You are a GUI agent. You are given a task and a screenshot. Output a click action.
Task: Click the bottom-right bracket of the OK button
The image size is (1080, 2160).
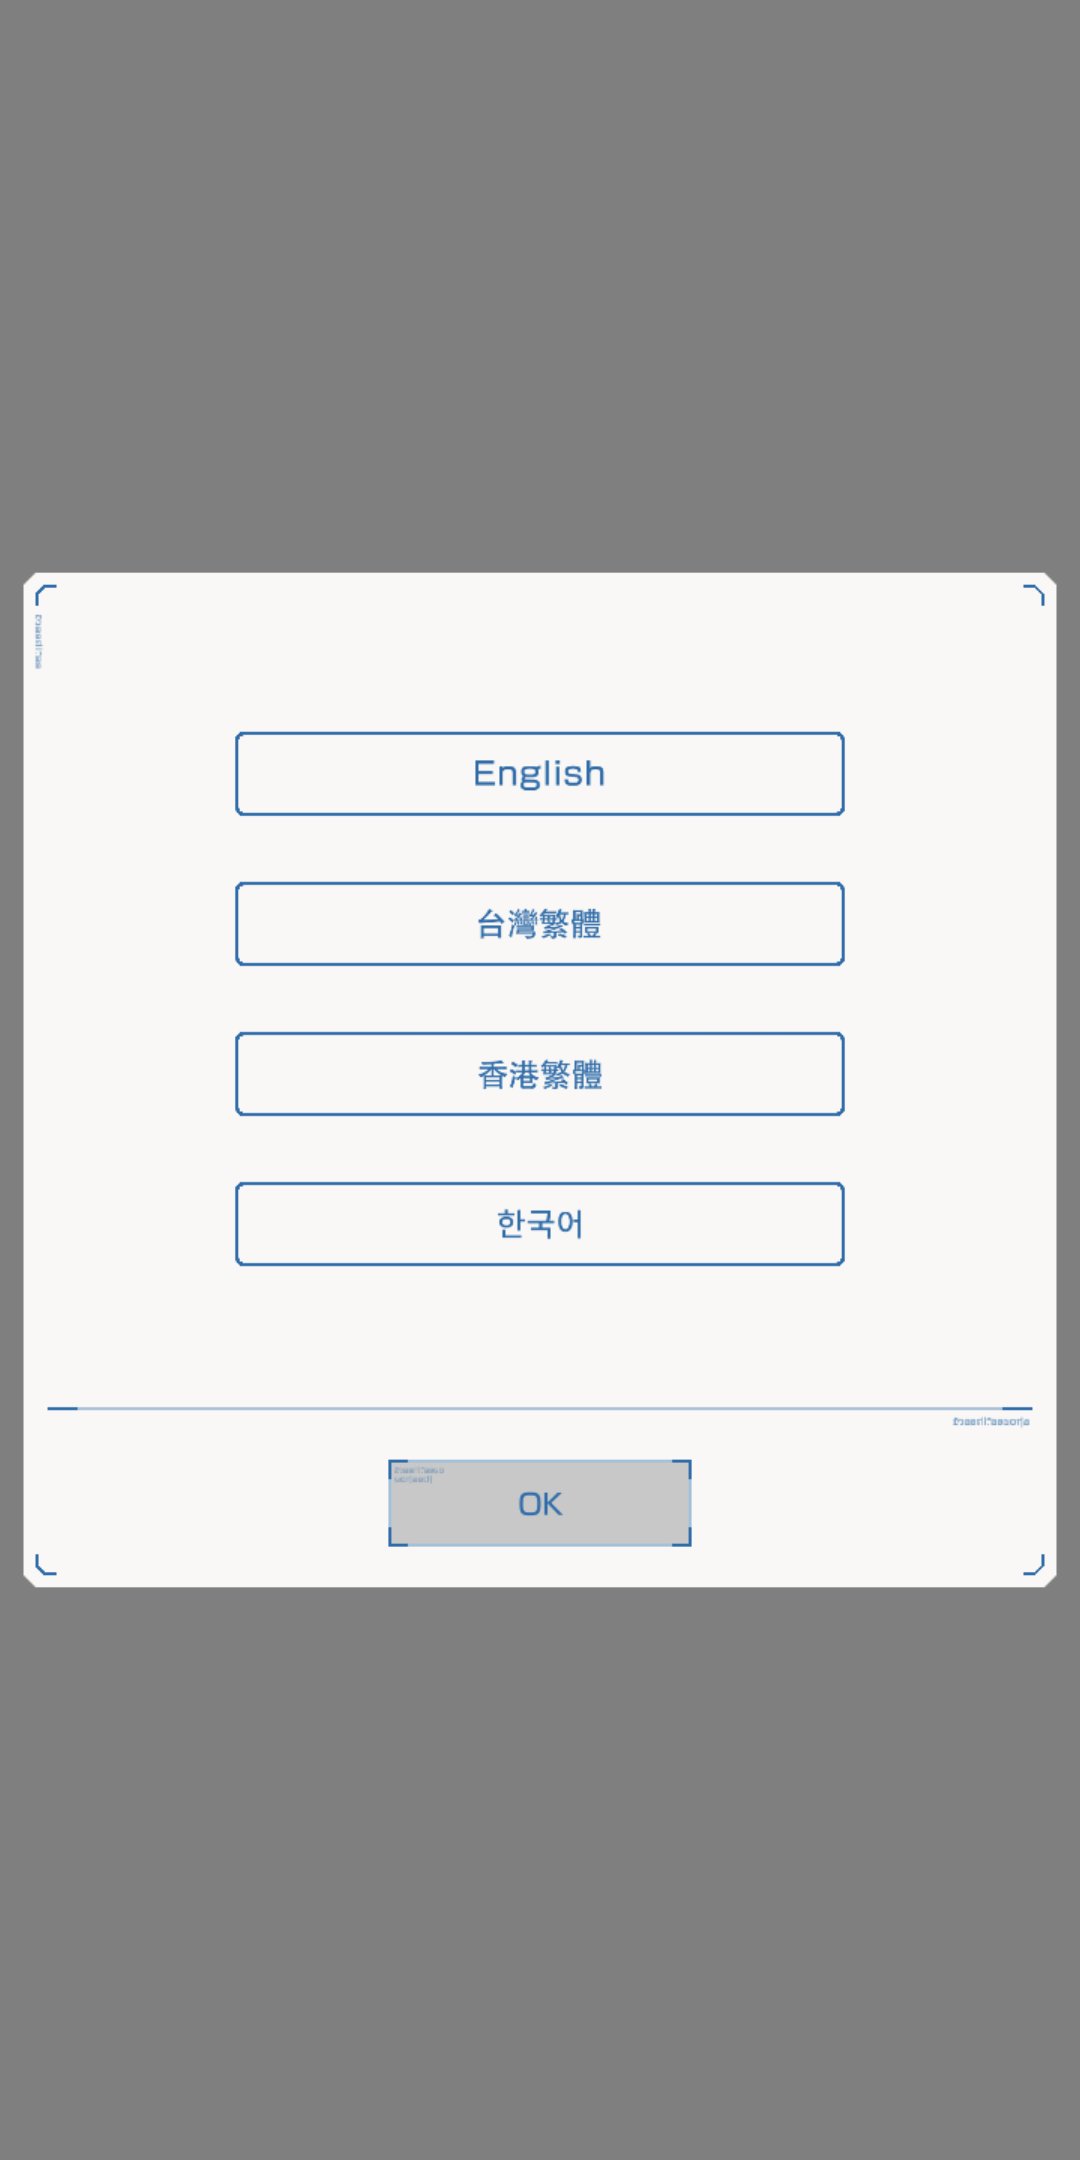click(683, 1539)
